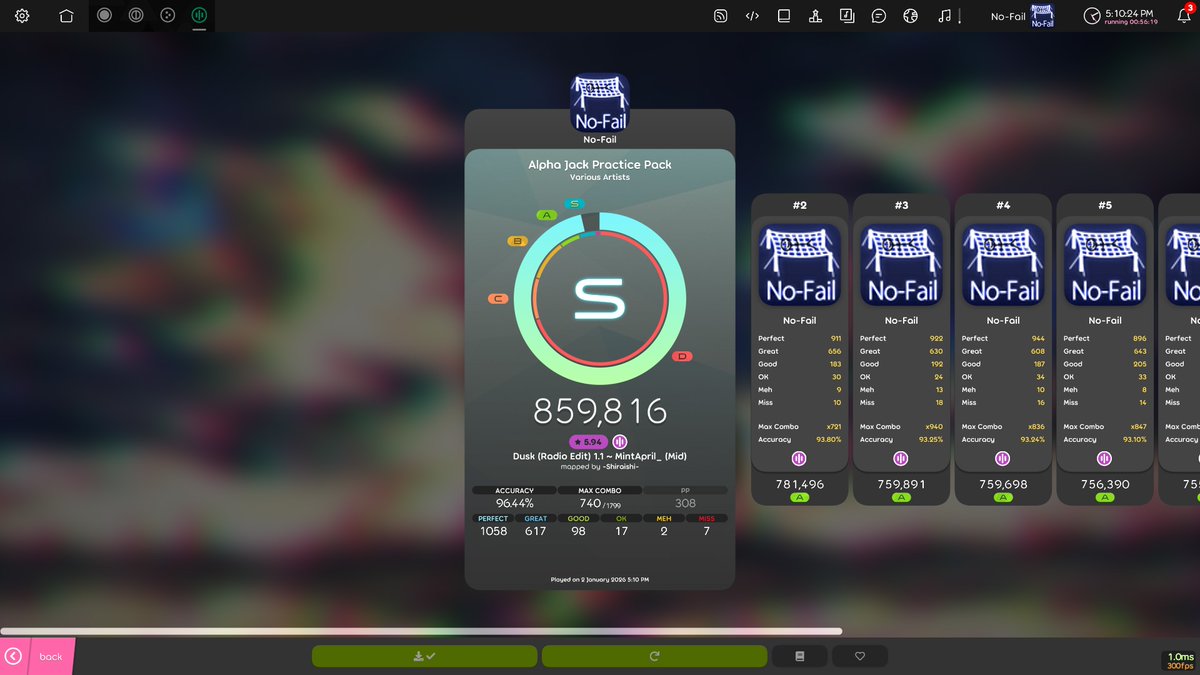Open the settings gear in the toolbar
Image resolution: width=1200 pixels, height=675 pixels.
point(22,16)
